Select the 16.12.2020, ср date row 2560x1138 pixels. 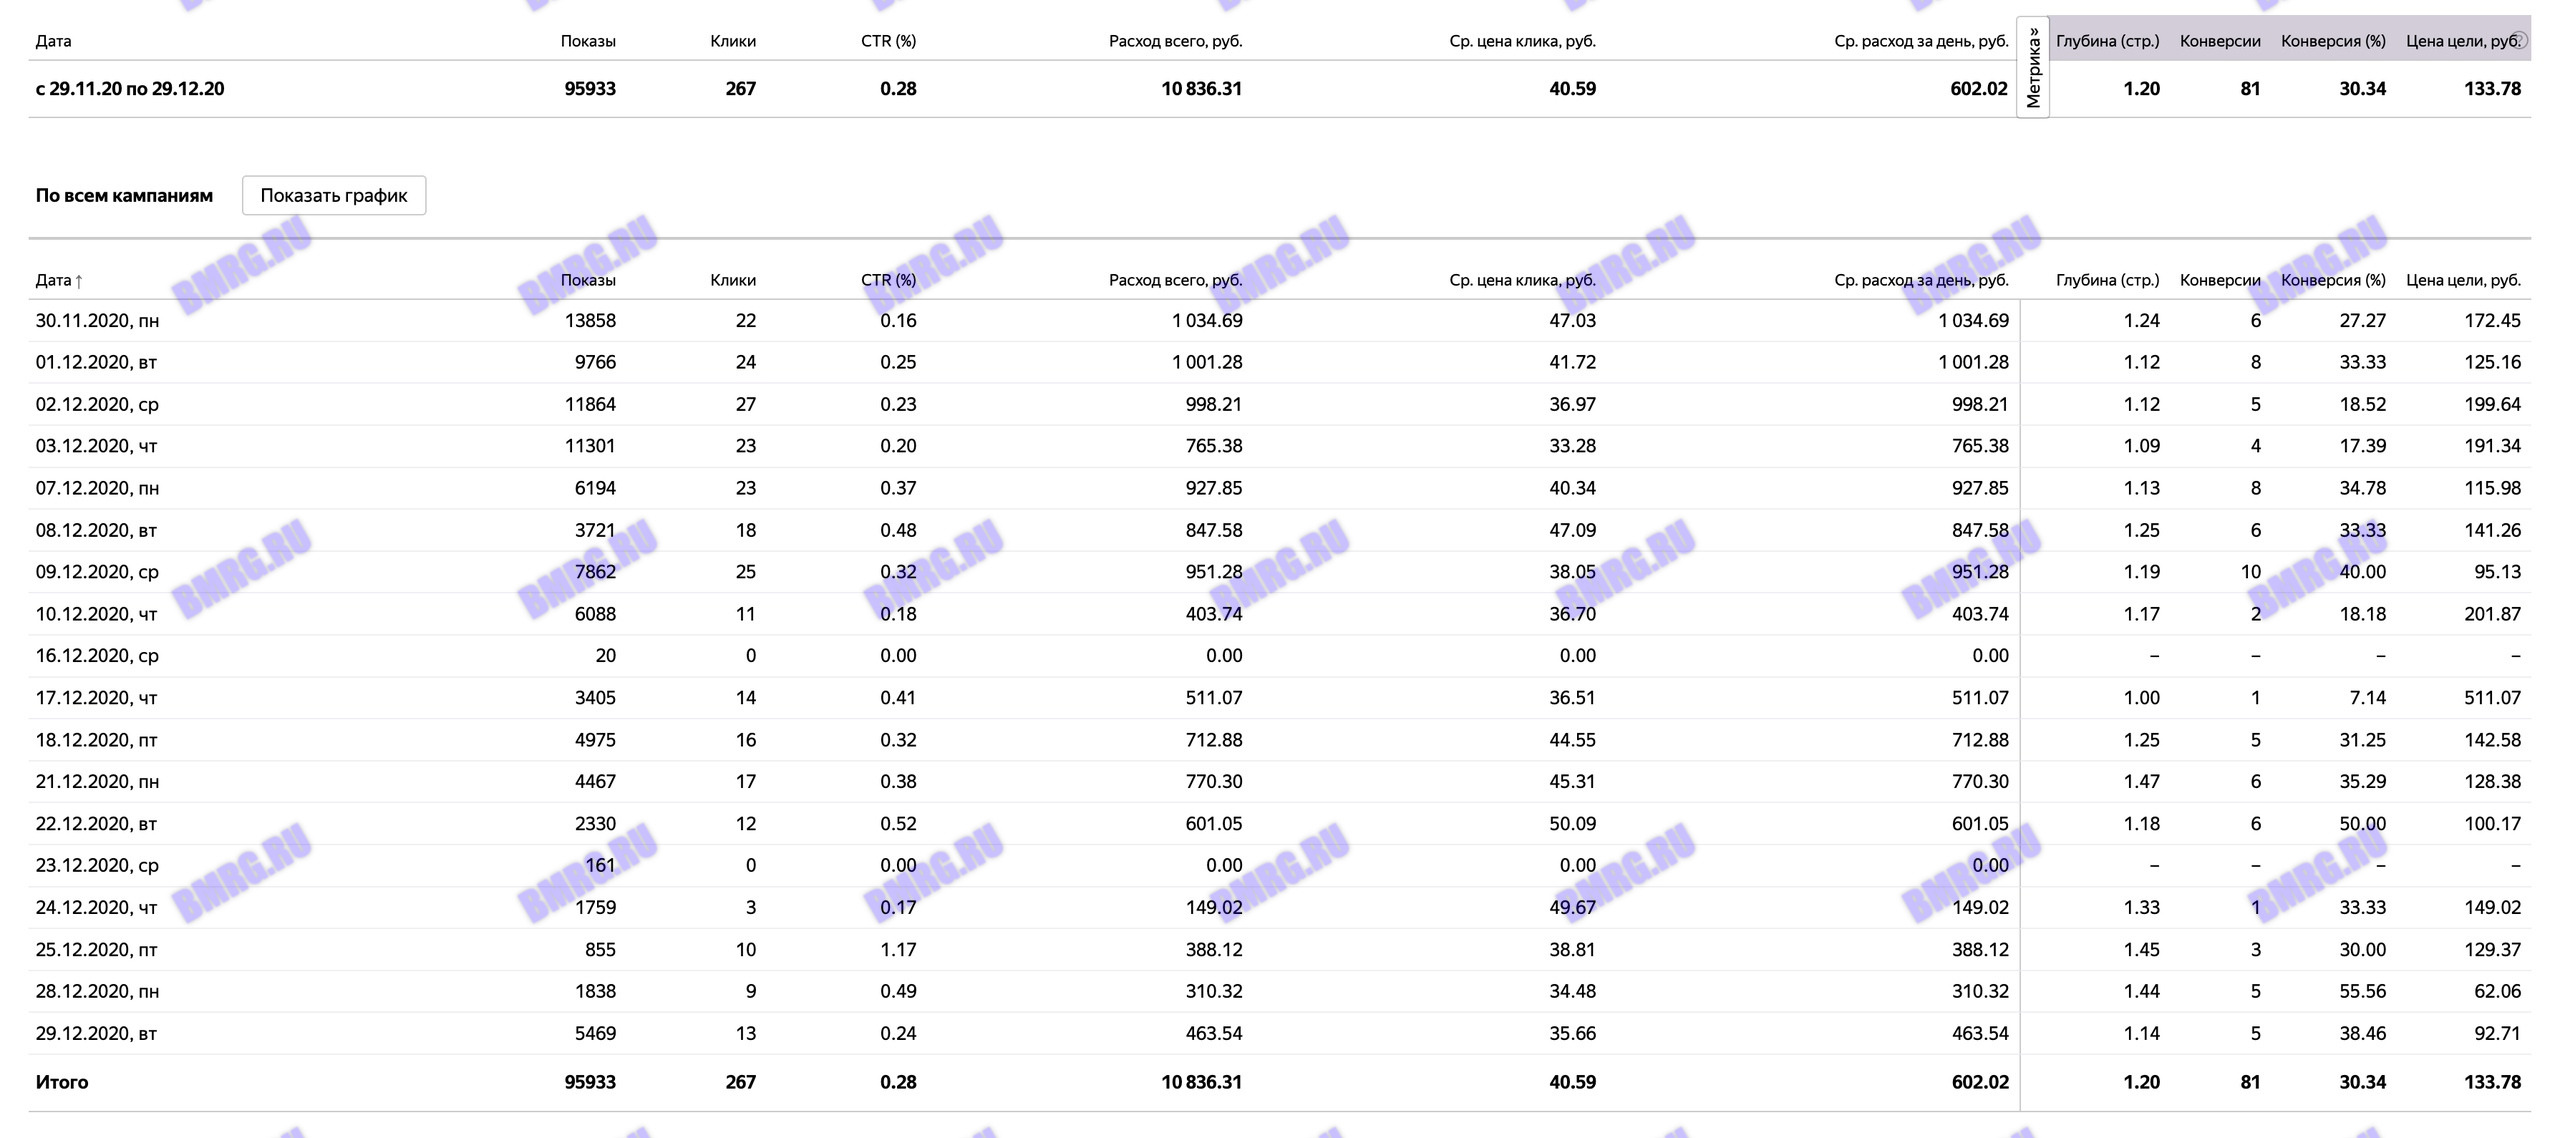click(97, 656)
